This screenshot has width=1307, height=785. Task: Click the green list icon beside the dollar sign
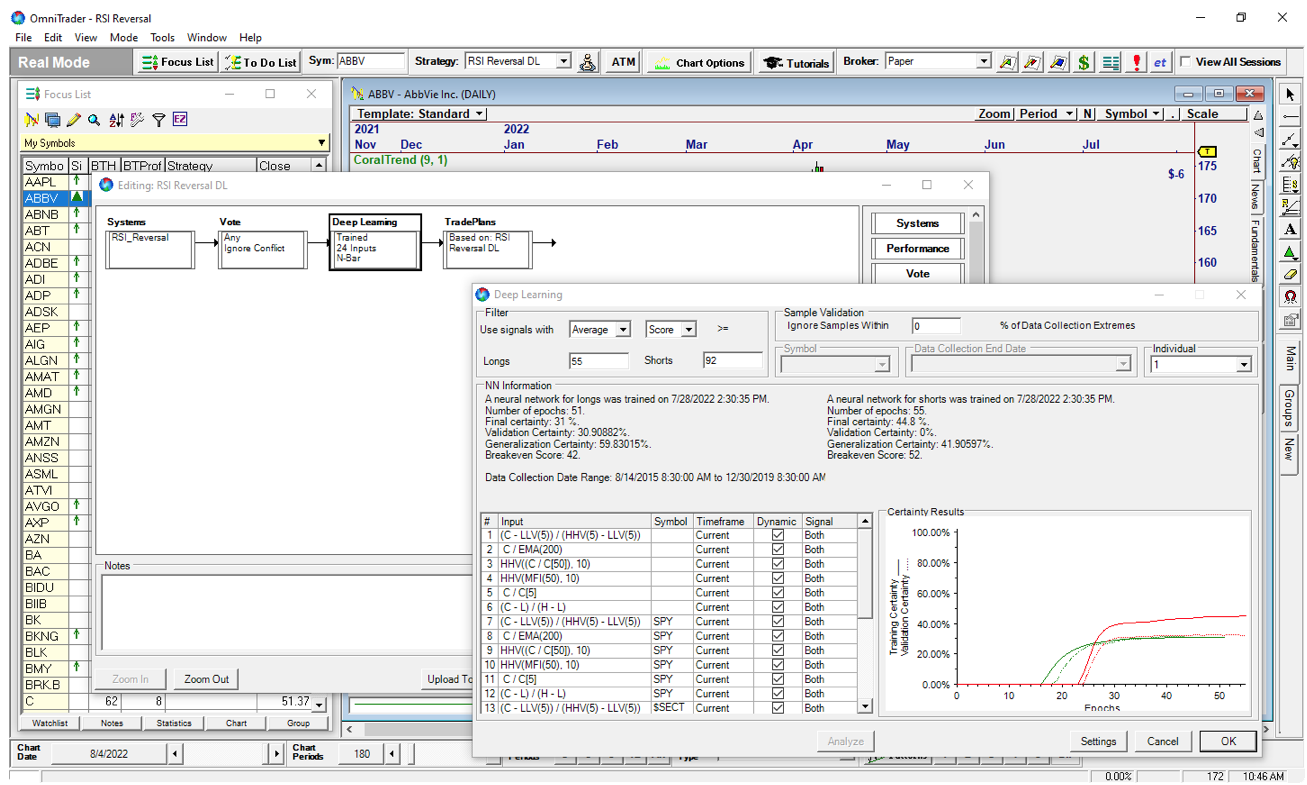pyautogui.click(x=1111, y=62)
